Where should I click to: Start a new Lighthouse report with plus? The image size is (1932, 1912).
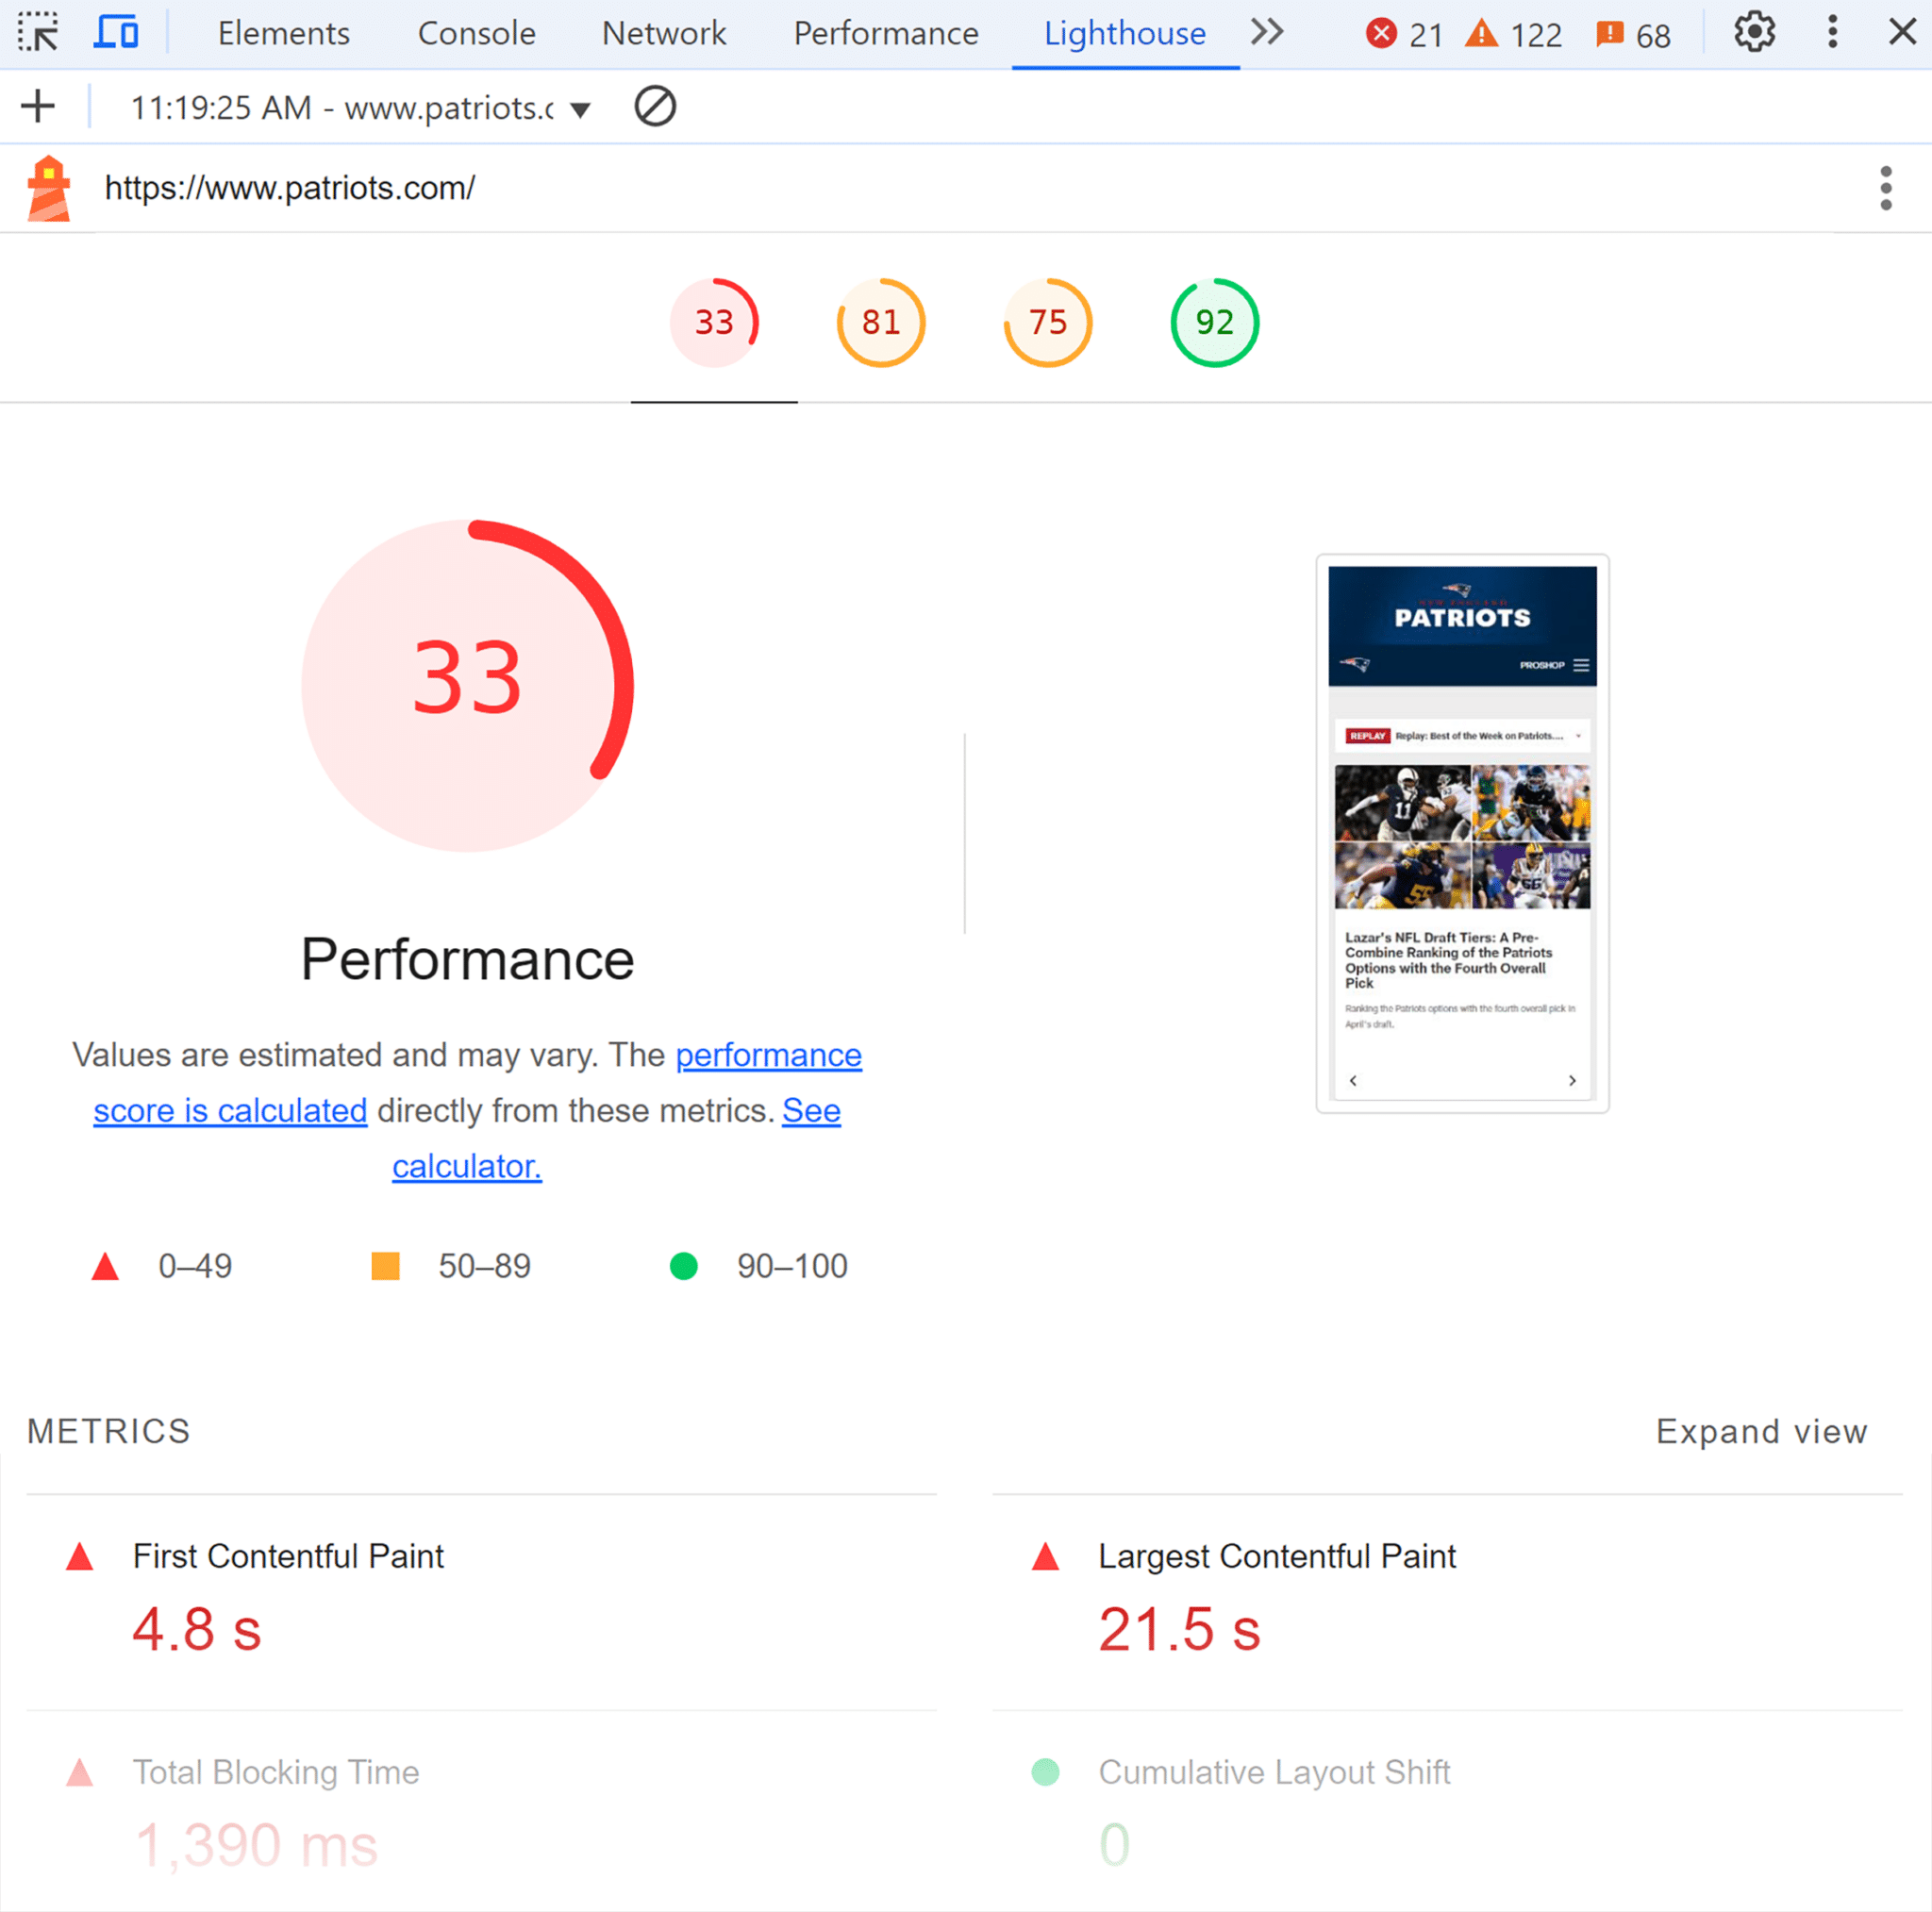38,106
